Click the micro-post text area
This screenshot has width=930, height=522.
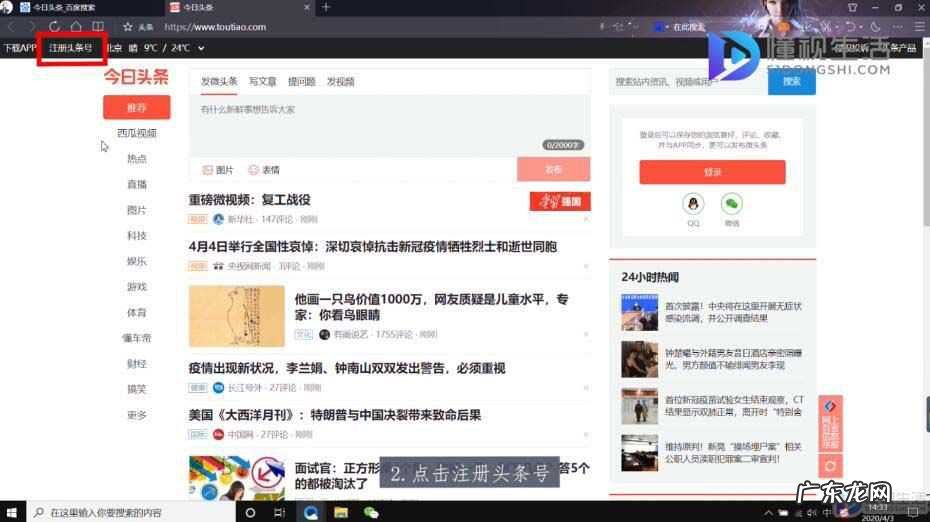pos(390,126)
